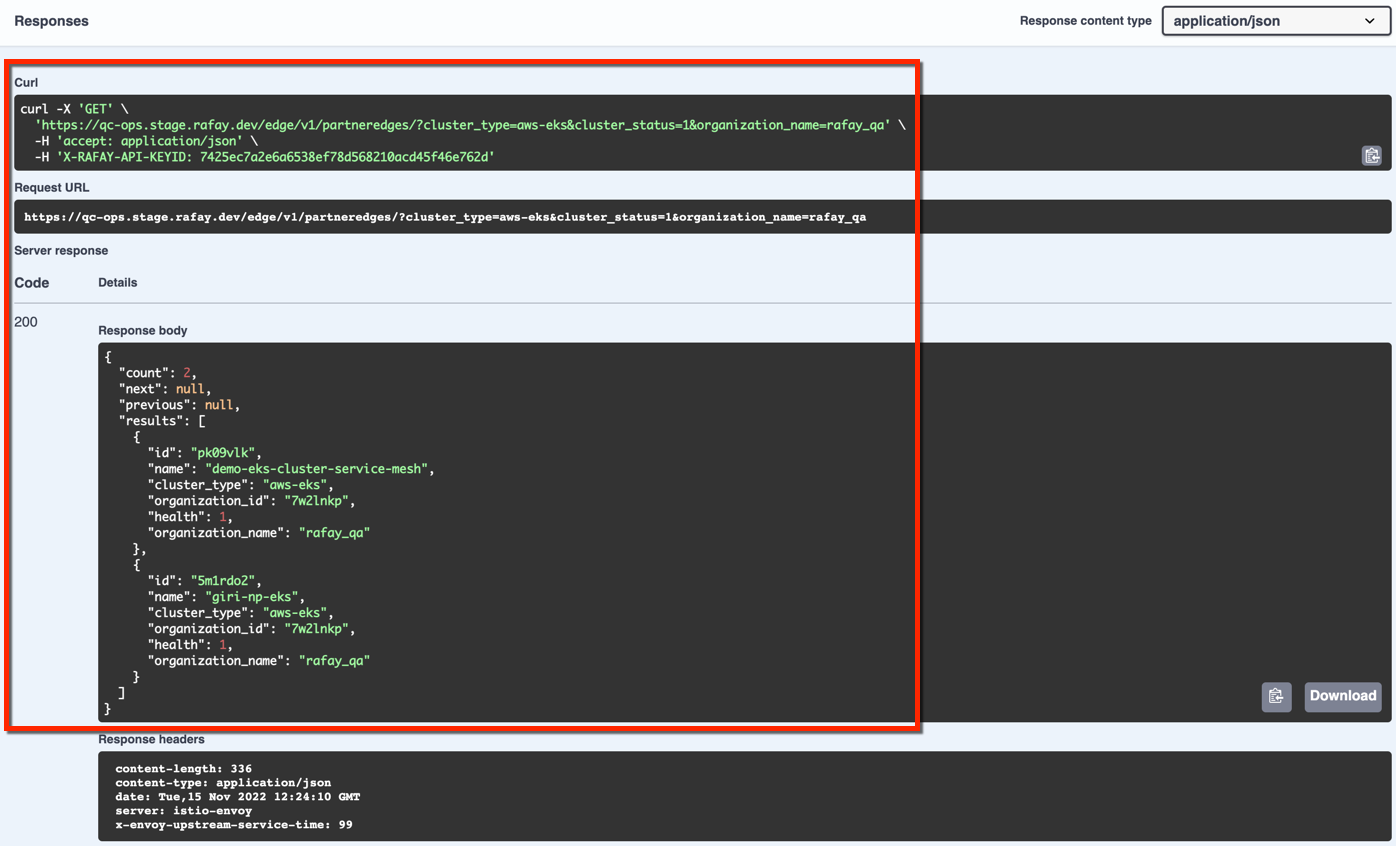Click the server: istio-envoy header line

[184, 811]
